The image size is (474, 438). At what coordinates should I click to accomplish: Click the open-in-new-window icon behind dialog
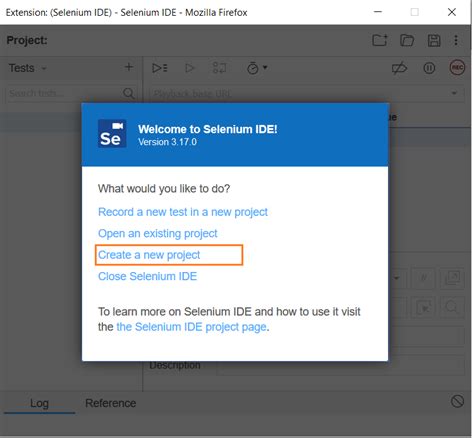pos(452,278)
